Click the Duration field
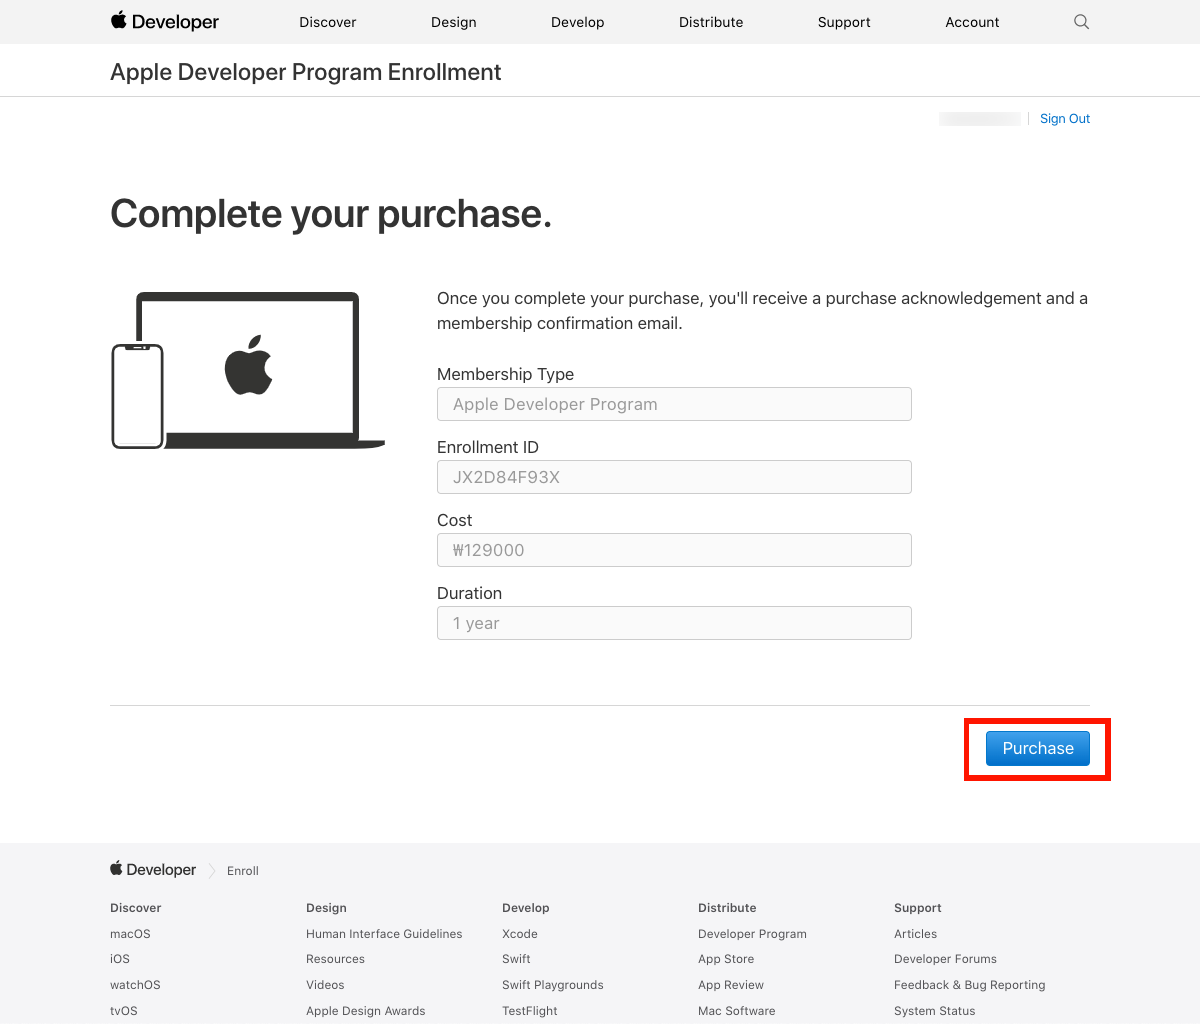The width and height of the screenshot is (1200, 1024). pyautogui.click(x=674, y=623)
